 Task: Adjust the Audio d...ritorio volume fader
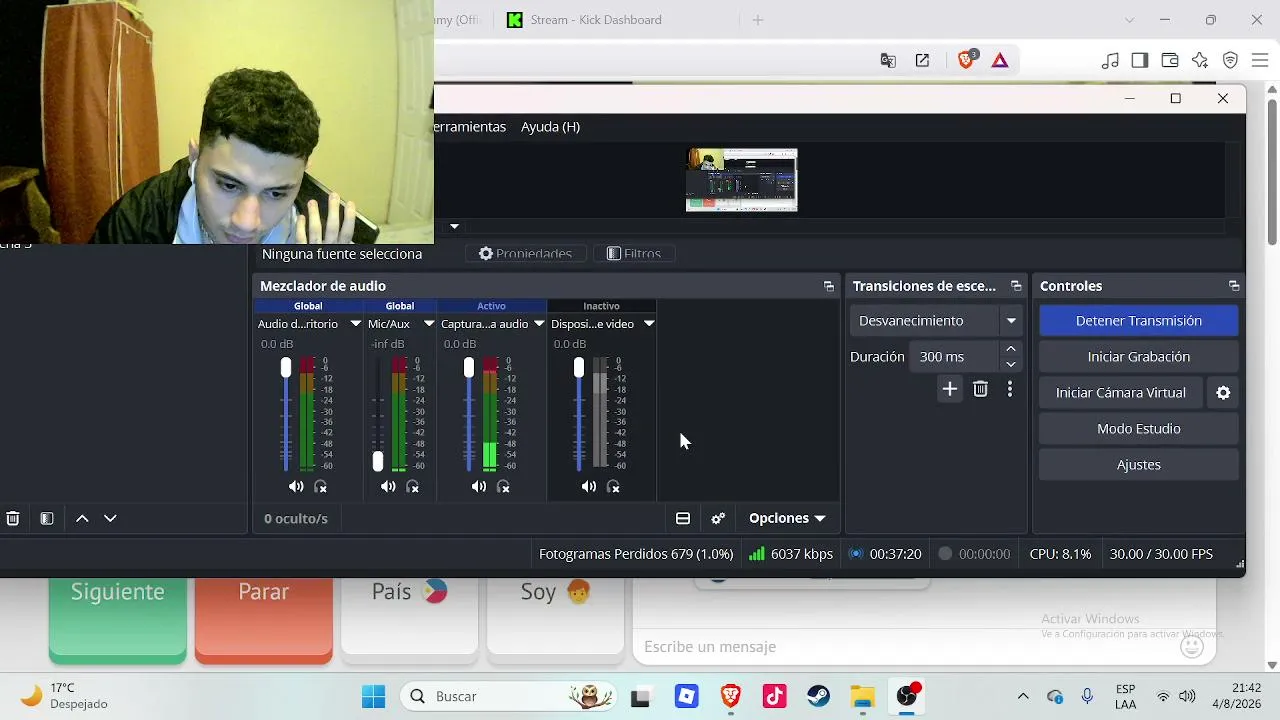pyautogui.click(x=286, y=368)
